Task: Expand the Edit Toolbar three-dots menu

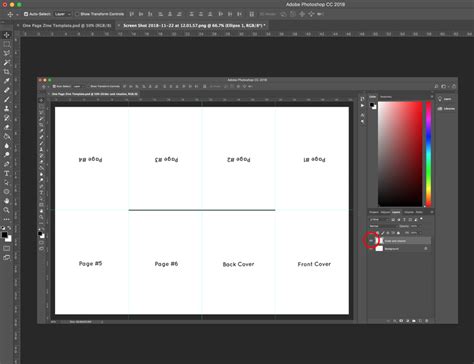Action: (6, 219)
